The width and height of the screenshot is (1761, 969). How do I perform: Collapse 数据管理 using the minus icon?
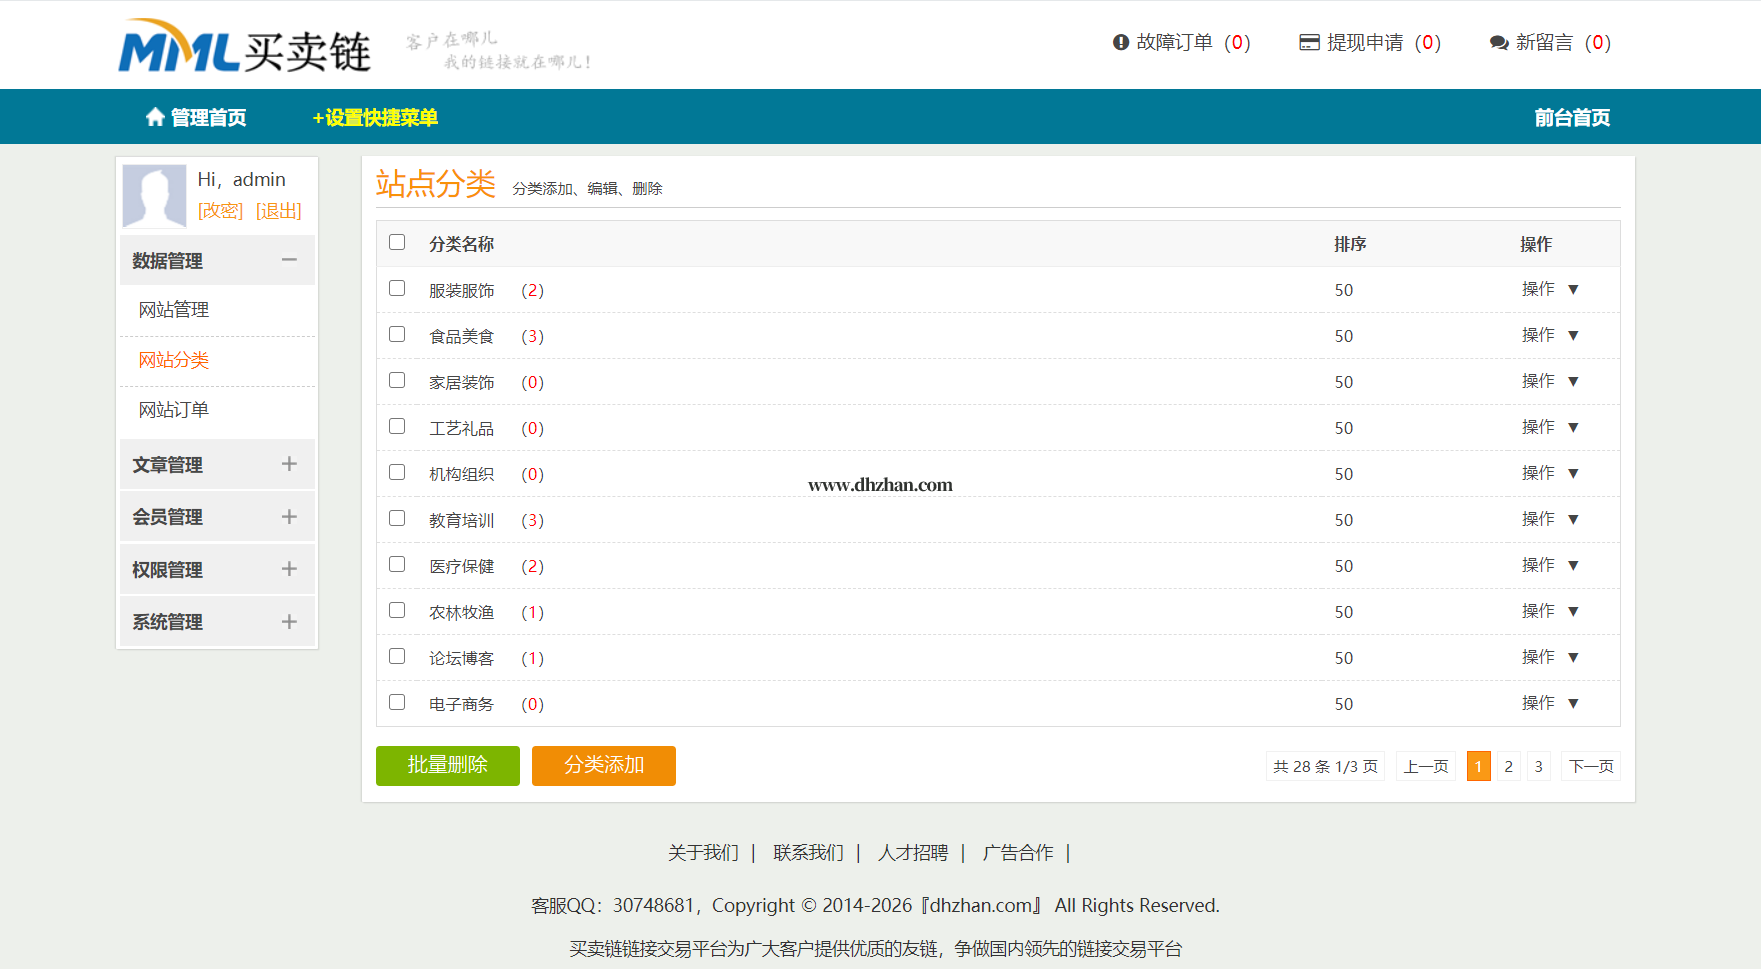(x=289, y=260)
